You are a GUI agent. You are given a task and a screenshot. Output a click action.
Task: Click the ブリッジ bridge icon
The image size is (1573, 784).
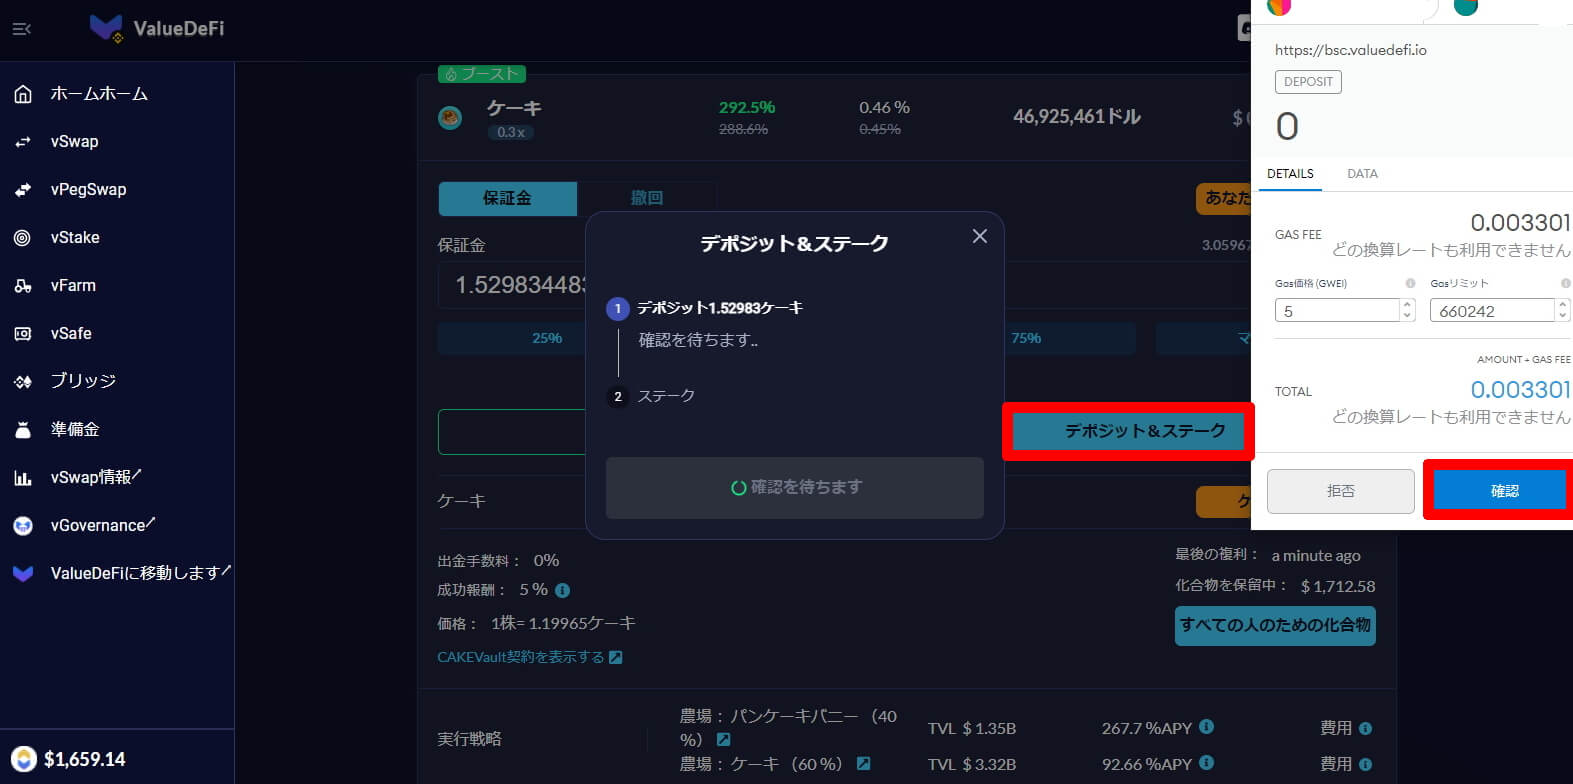[23, 382]
